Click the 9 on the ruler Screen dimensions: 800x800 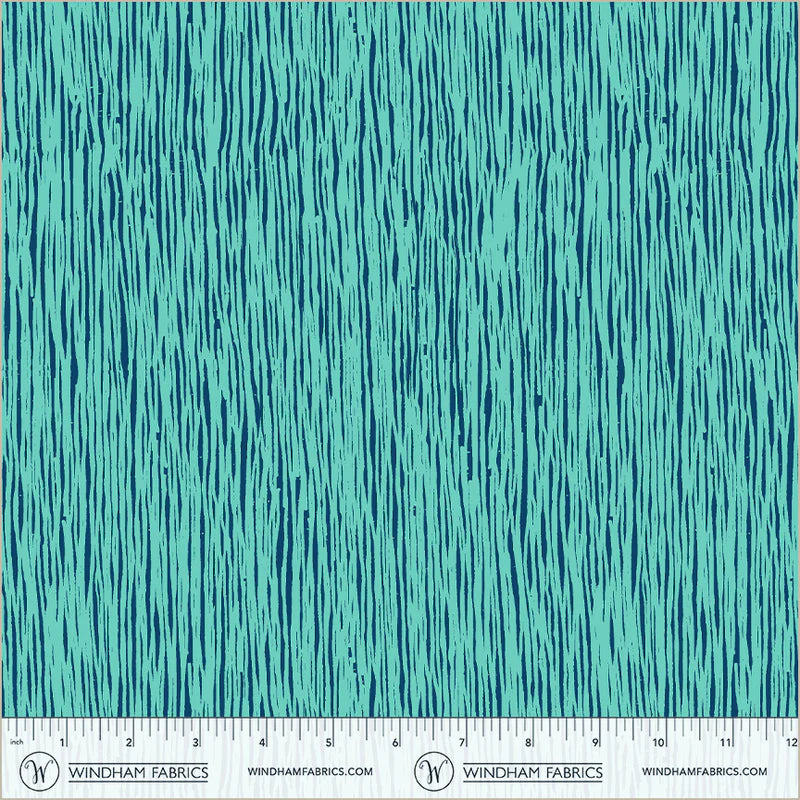(593, 744)
